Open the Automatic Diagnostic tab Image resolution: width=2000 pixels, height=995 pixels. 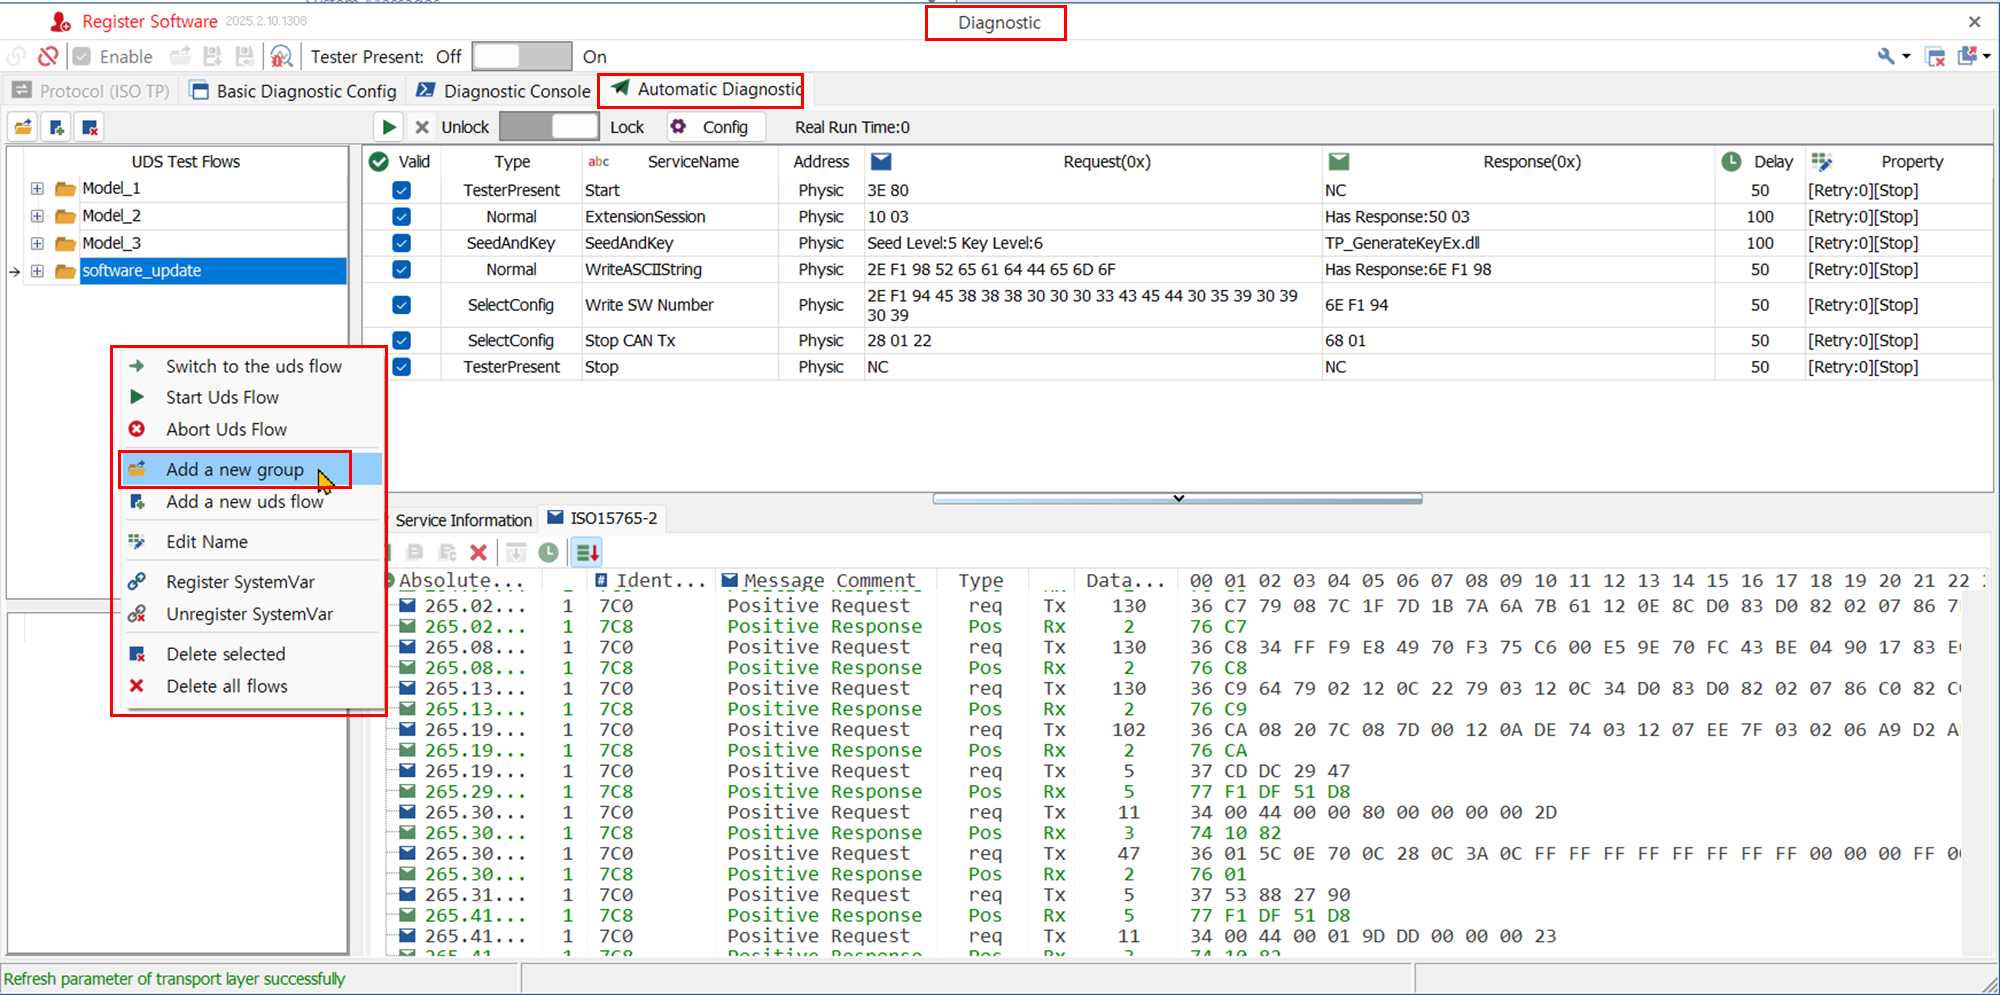[x=705, y=89]
